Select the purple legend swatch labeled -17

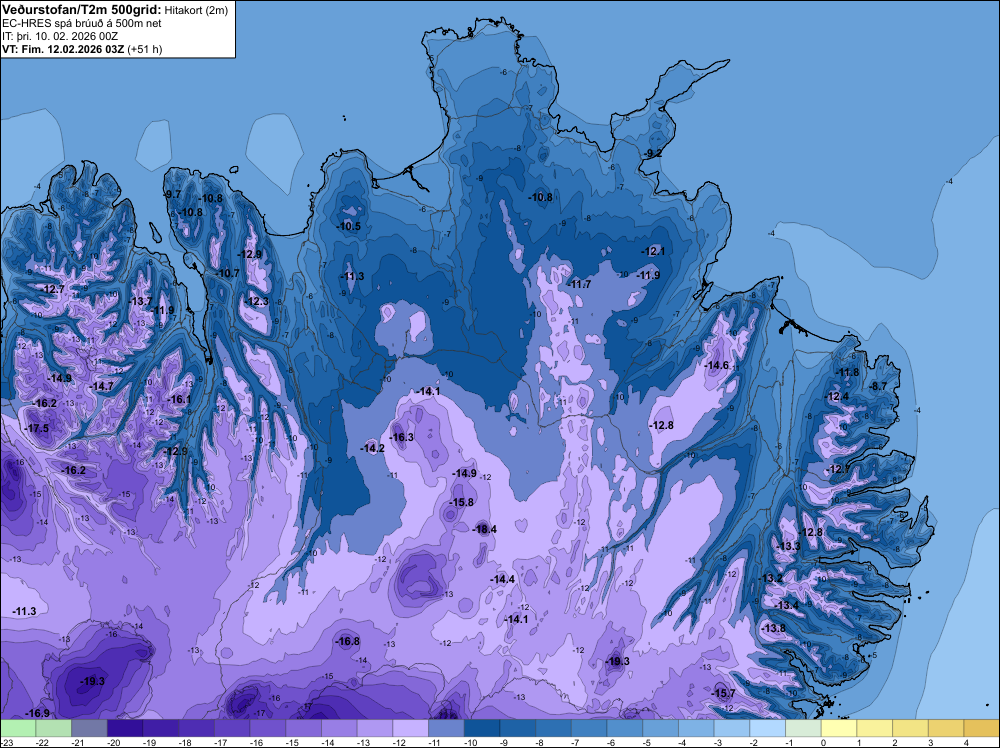click(232, 728)
